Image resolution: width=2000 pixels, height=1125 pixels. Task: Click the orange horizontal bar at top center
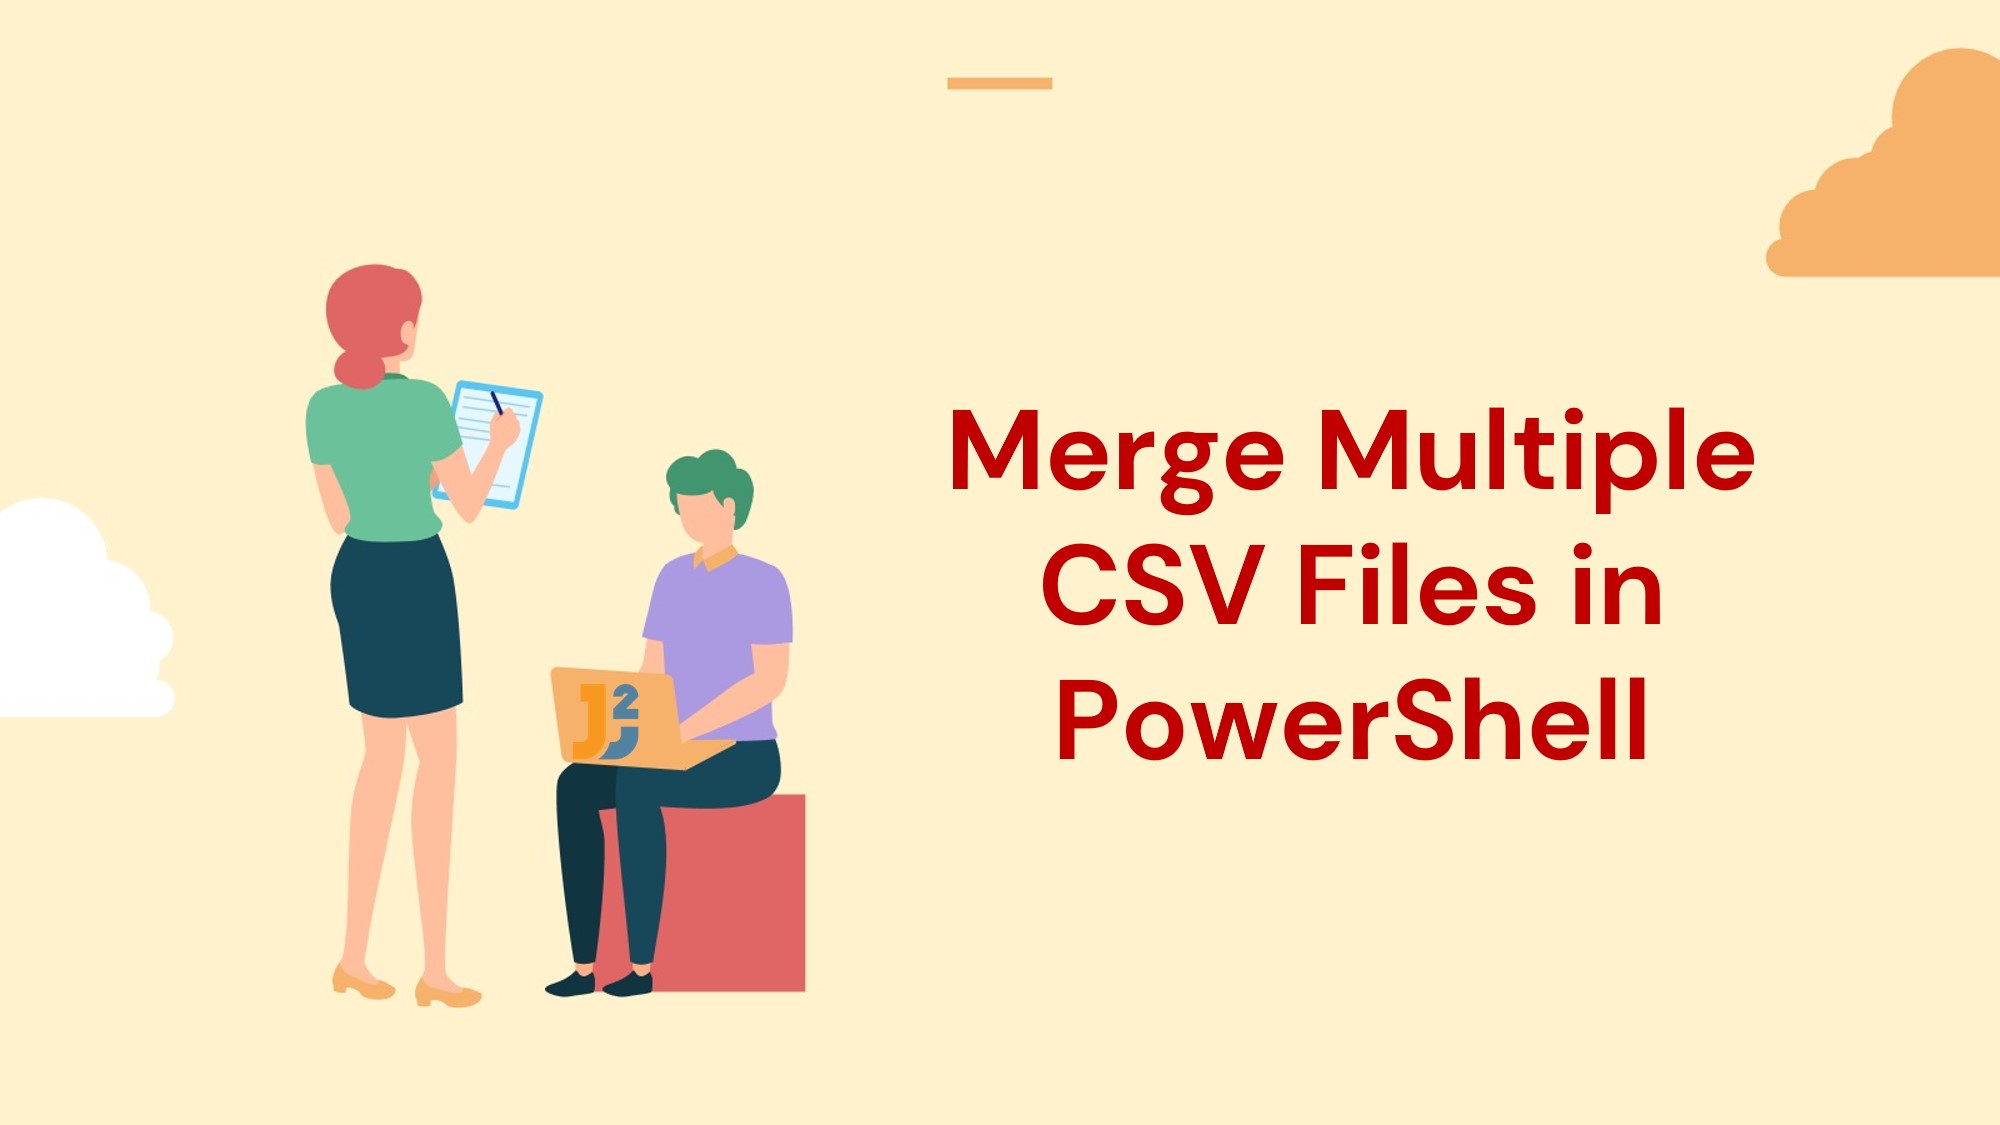(1000, 85)
